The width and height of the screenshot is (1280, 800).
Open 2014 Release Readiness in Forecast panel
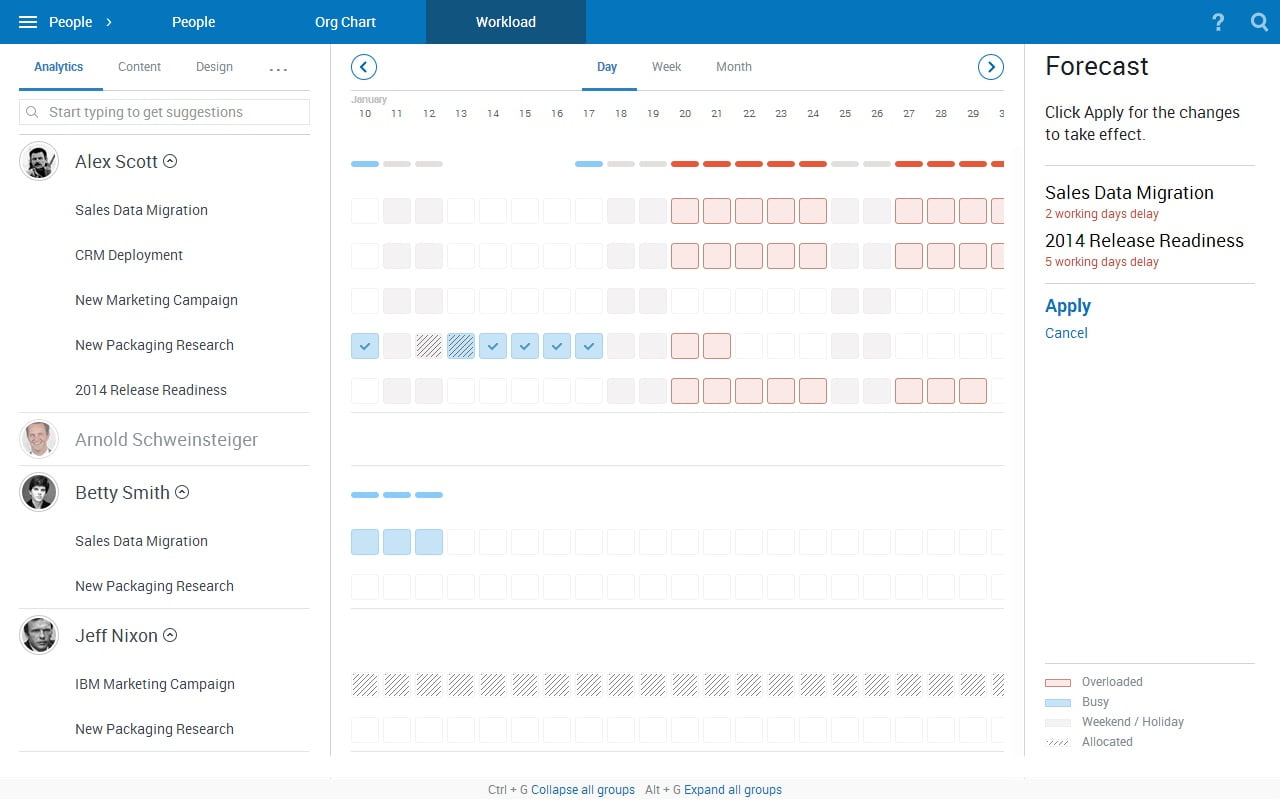click(x=1144, y=241)
